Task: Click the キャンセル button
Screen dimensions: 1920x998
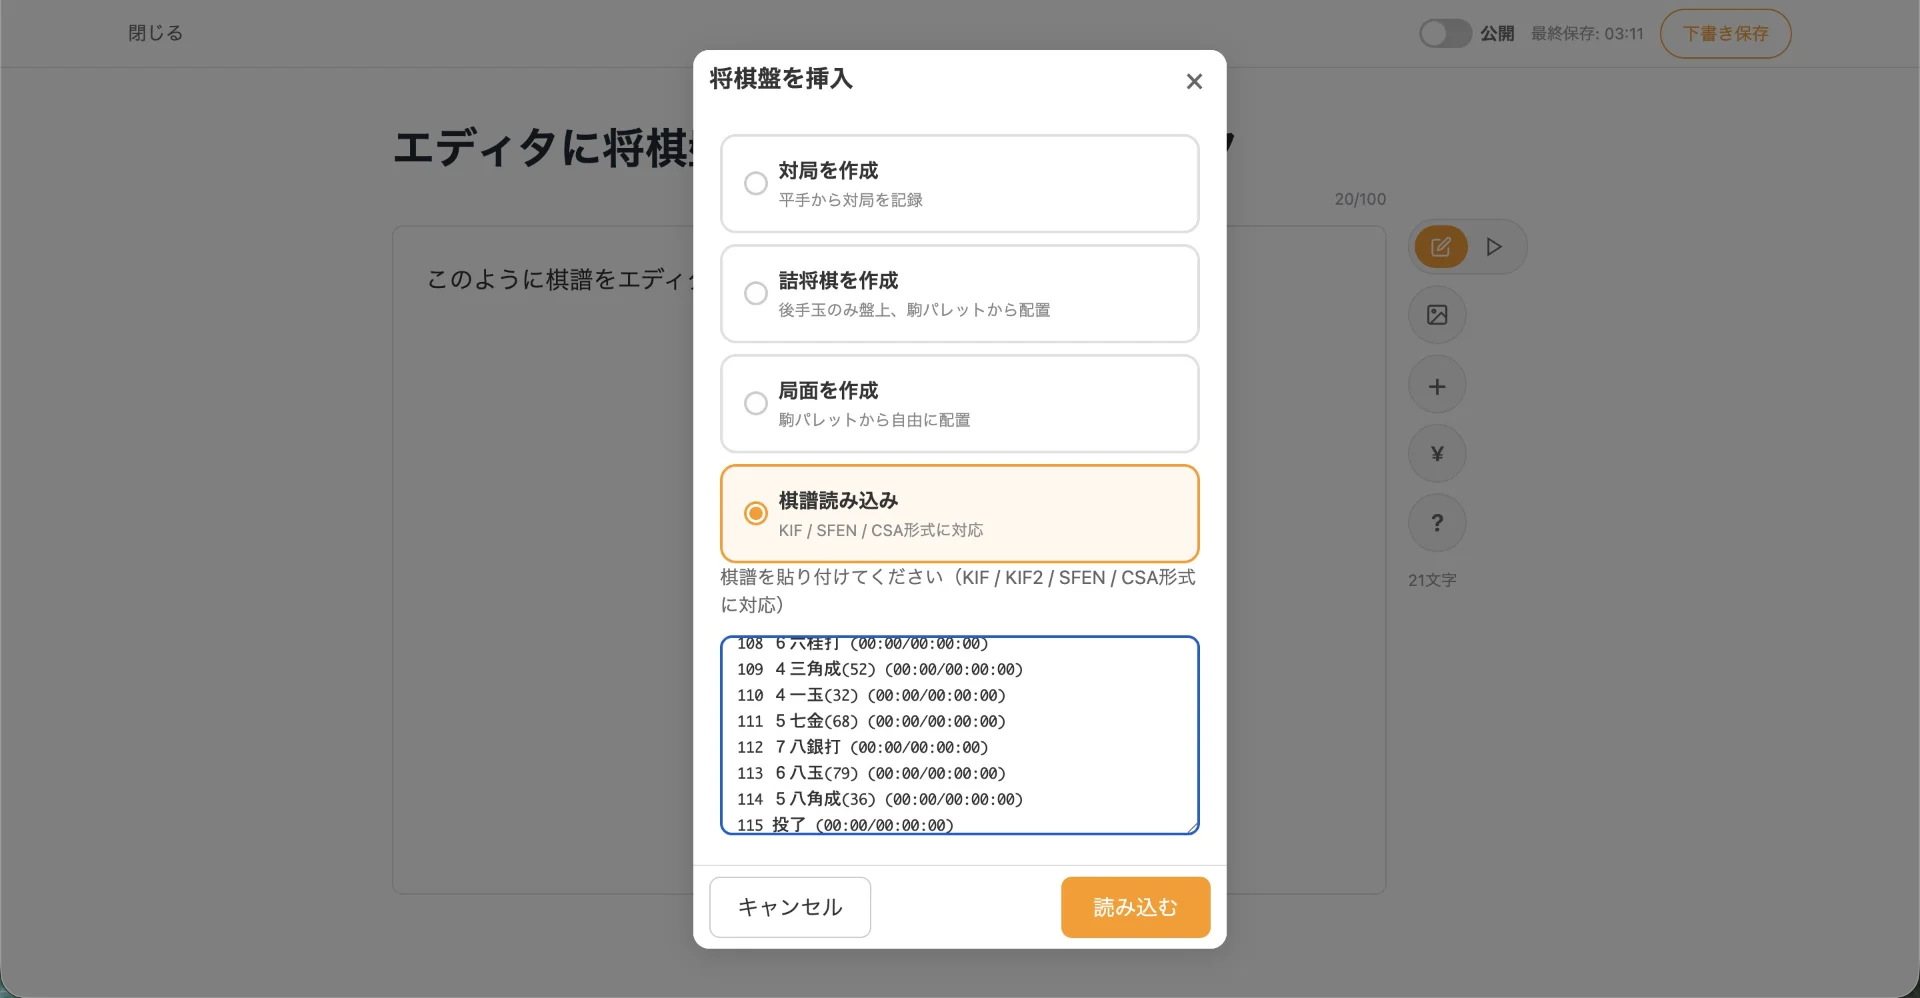Action: click(789, 907)
